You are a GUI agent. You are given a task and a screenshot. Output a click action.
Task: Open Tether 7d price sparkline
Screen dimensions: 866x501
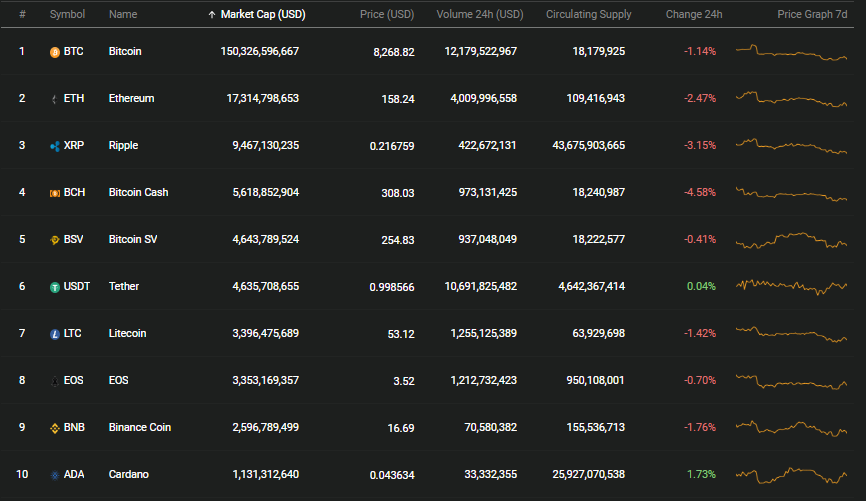tap(791, 287)
